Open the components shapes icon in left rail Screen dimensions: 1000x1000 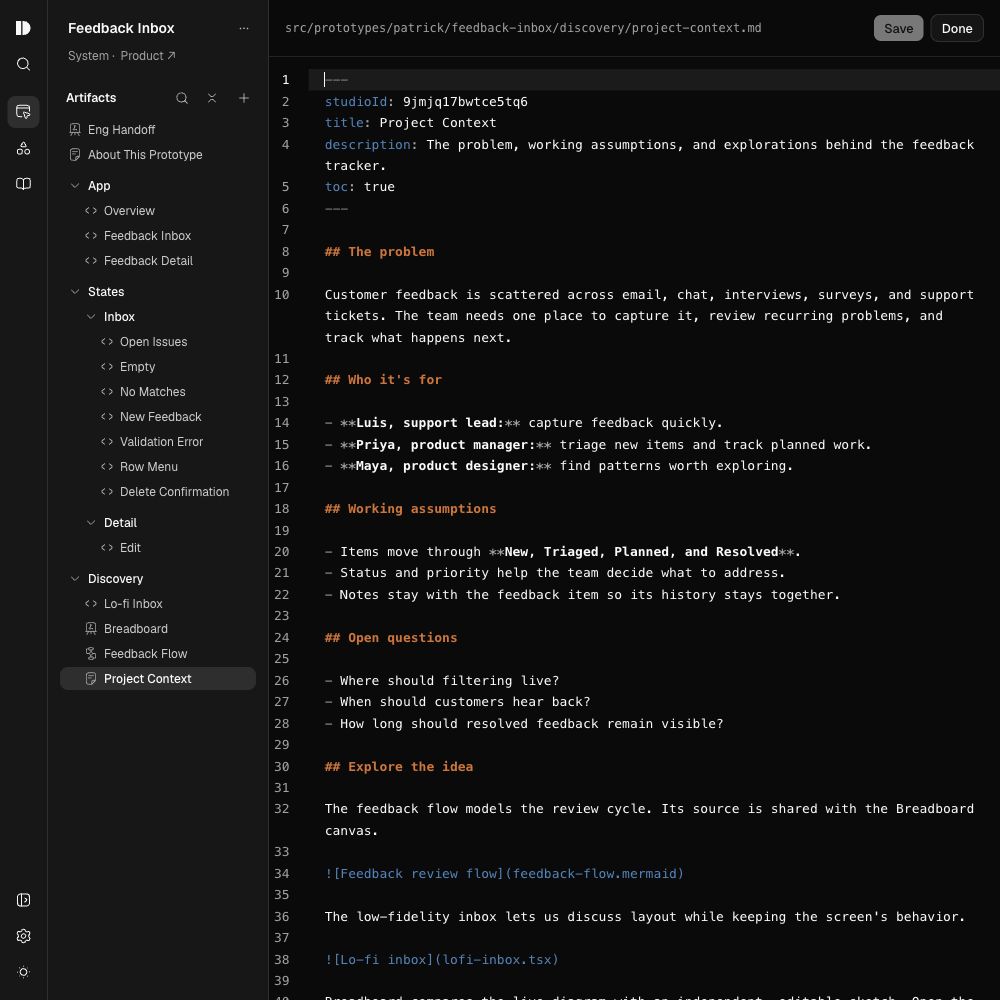[23, 149]
